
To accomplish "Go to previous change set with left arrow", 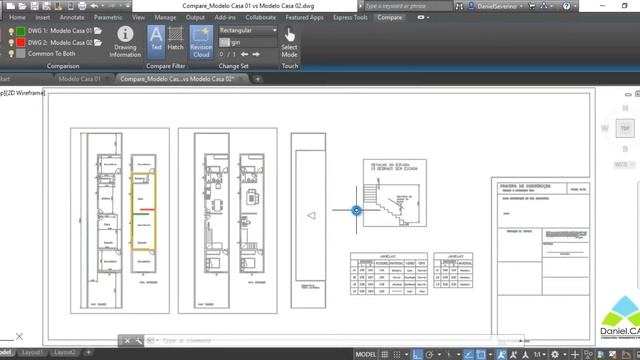I will pyautogui.click(x=244, y=54).
